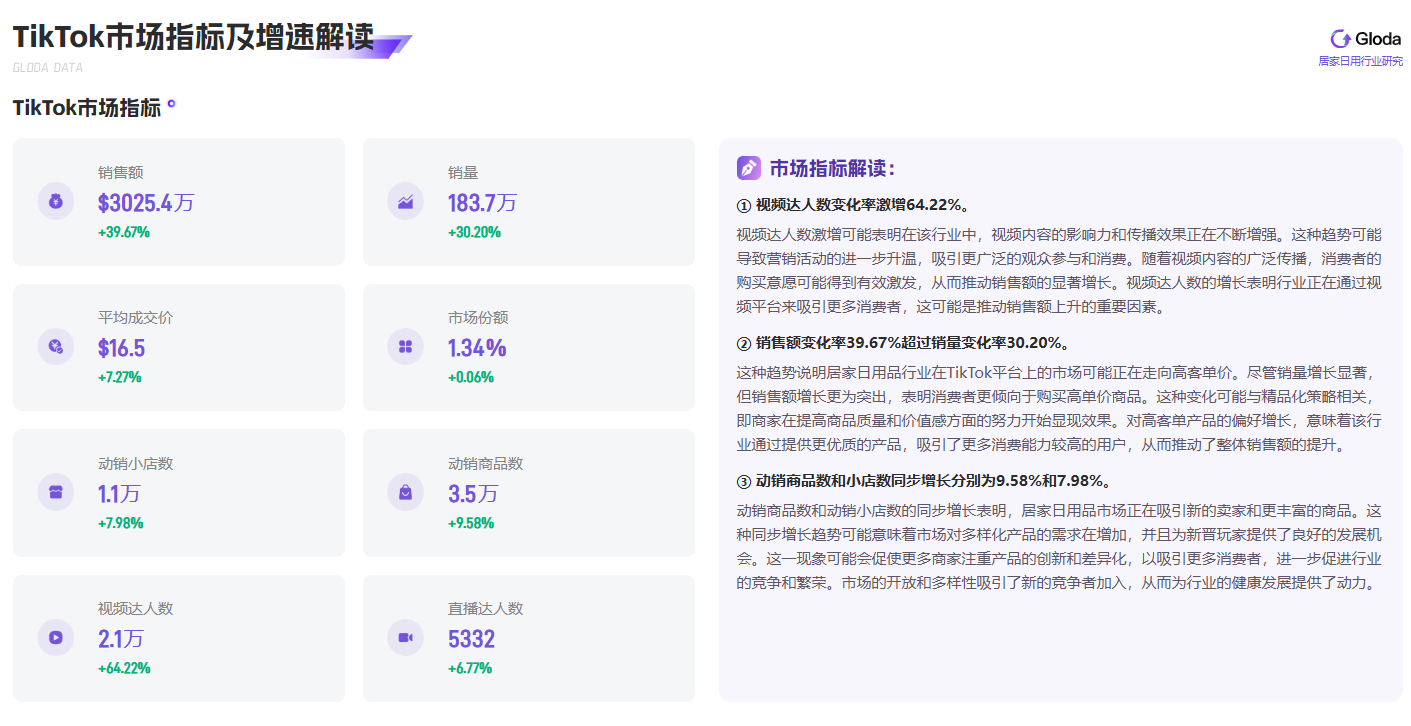Click the info dot after TikTok市场指标 heading
This screenshot has height=726, width=1411.
click(x=171, y=104)
